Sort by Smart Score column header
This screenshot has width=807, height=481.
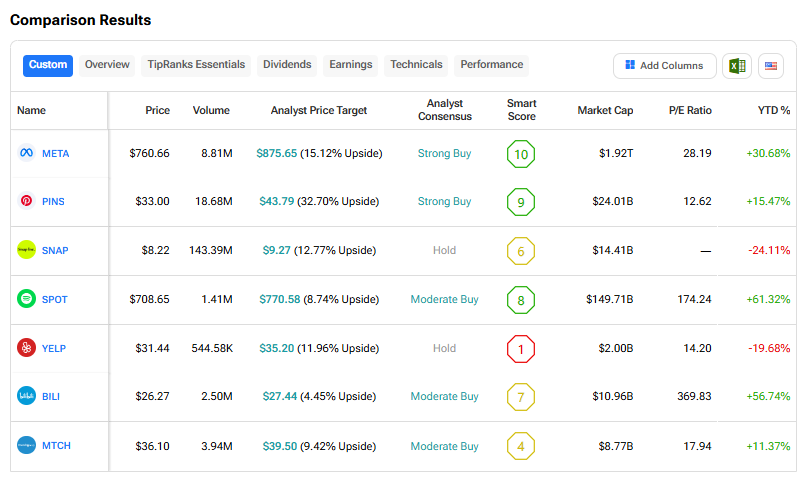[x=521, y=110]
